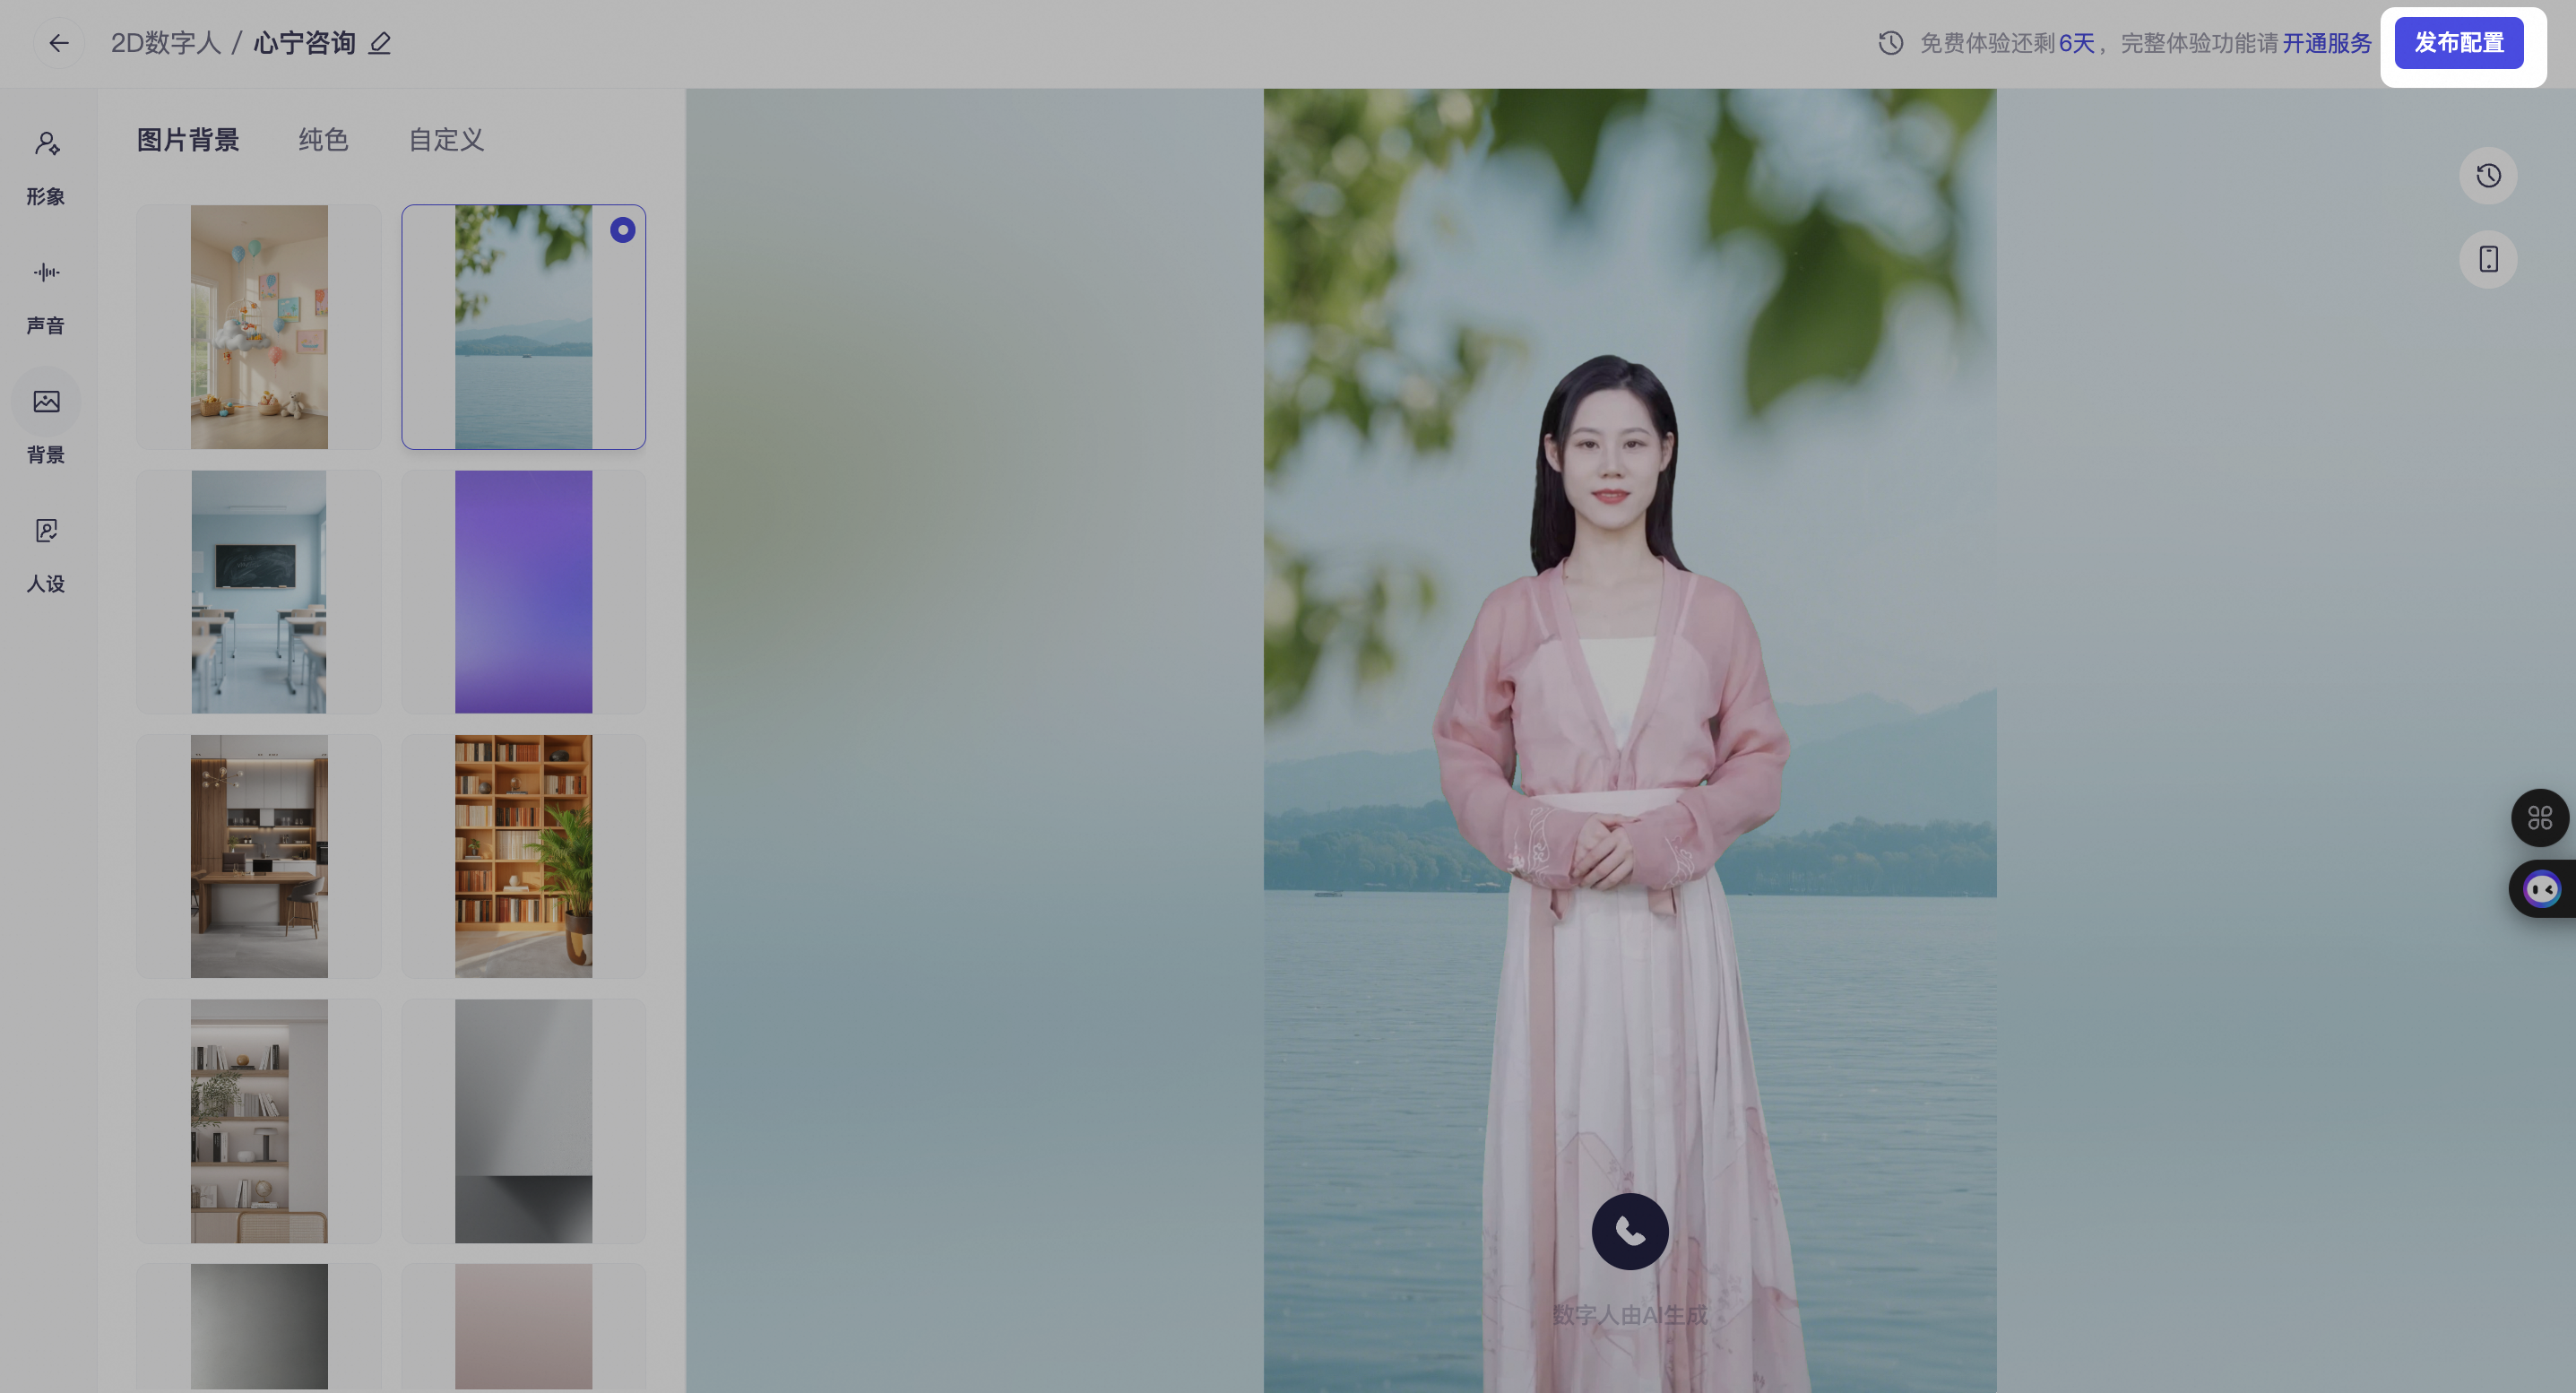The image size is (2576, 1393).
Task: Click the 2D数字人 breadcrumb
Action: click(165, 43)
